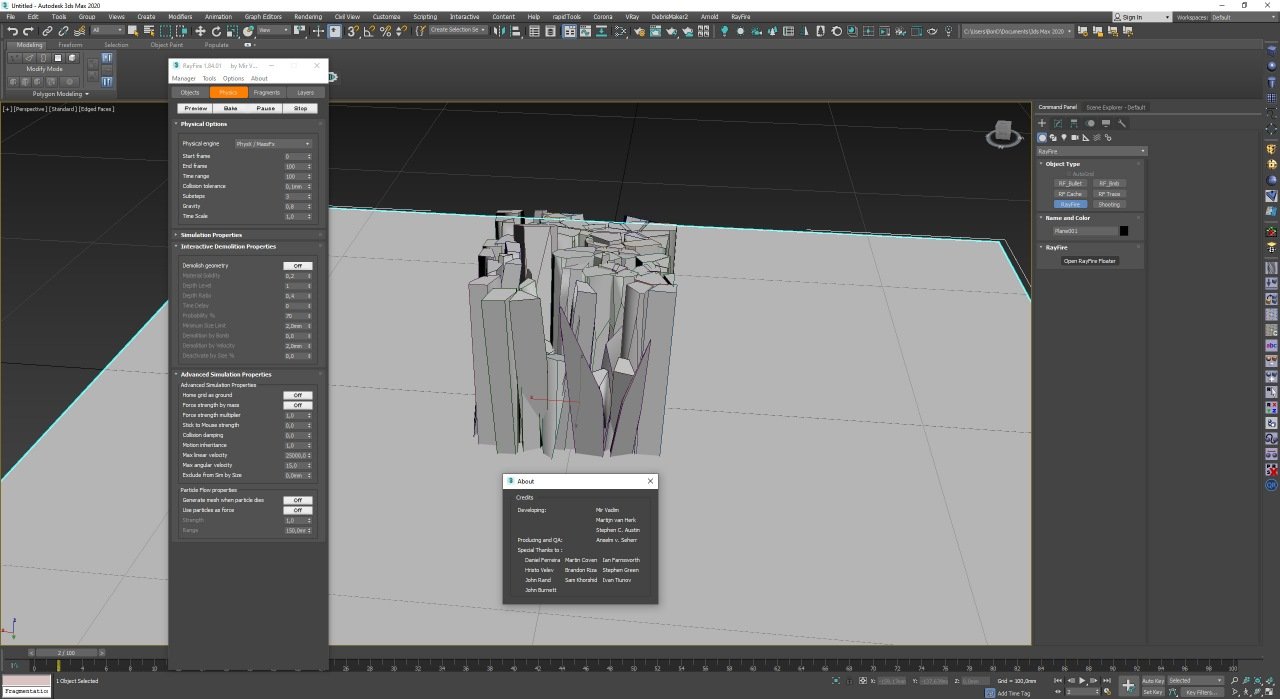Open the Modify tab in Command Panel
The image size is (1280, 699).
(1057, 123)
